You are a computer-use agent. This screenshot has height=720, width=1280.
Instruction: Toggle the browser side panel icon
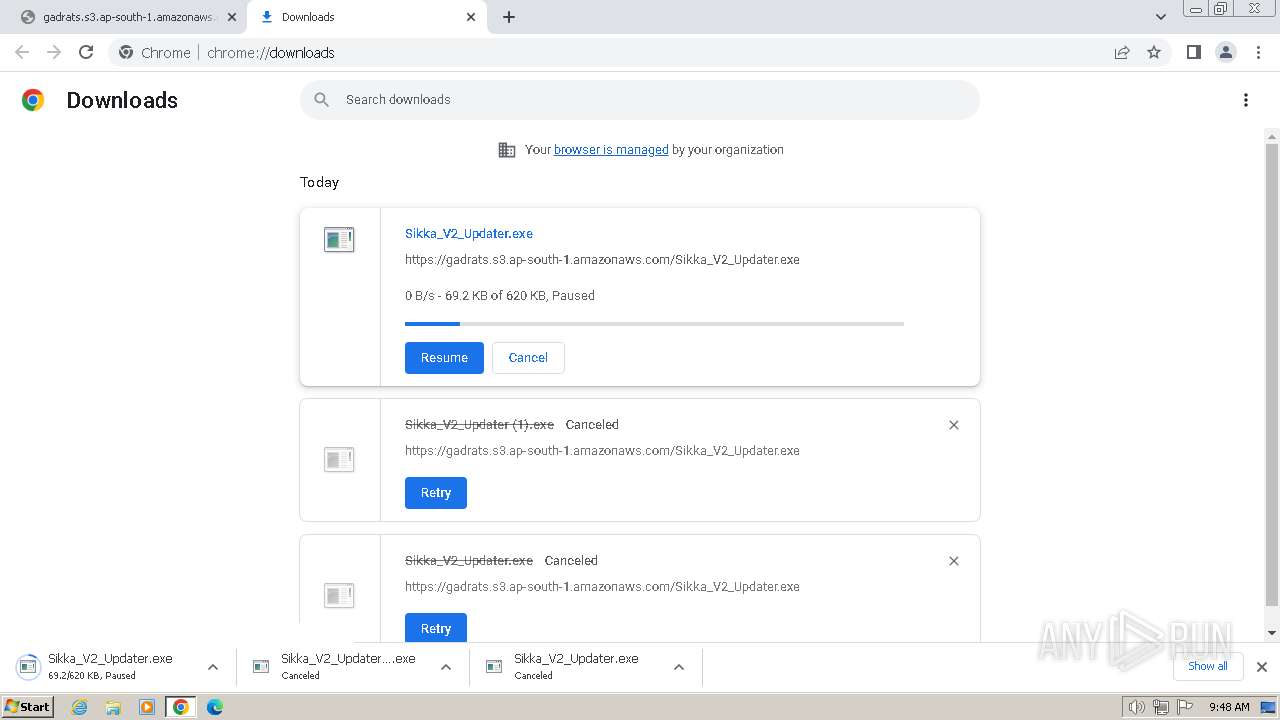coord(1193,53)
